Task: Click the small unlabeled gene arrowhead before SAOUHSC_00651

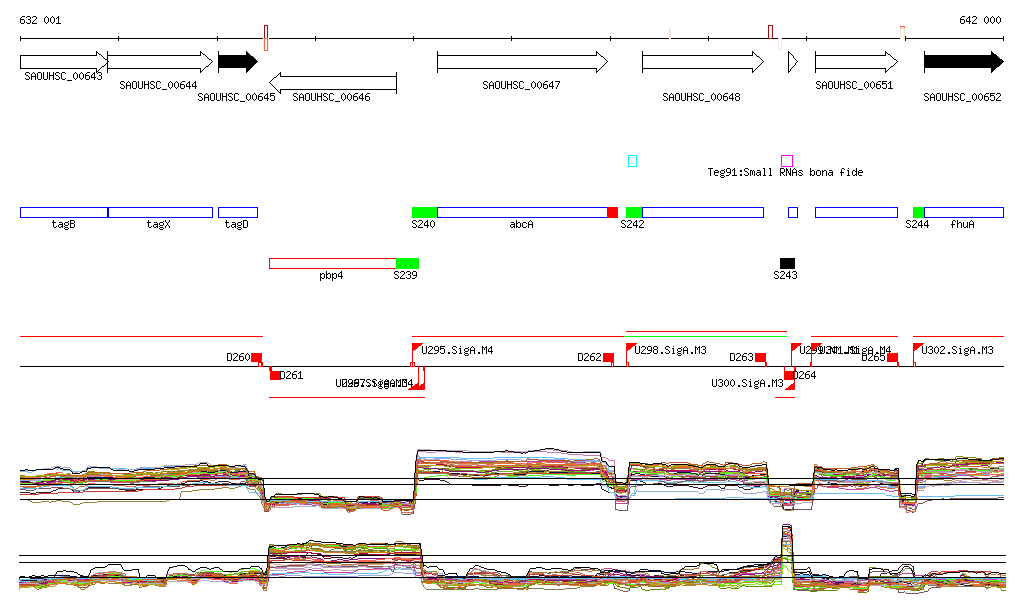Action: point(793,62)
